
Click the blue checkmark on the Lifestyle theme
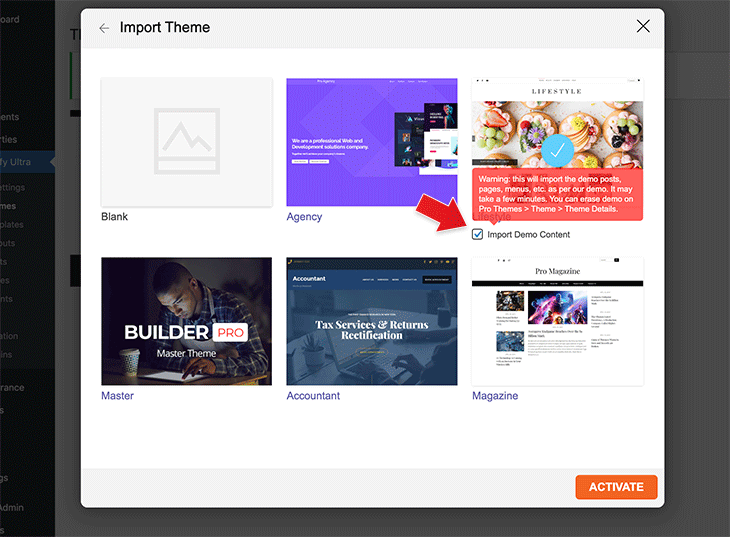(x=557, y=150)
